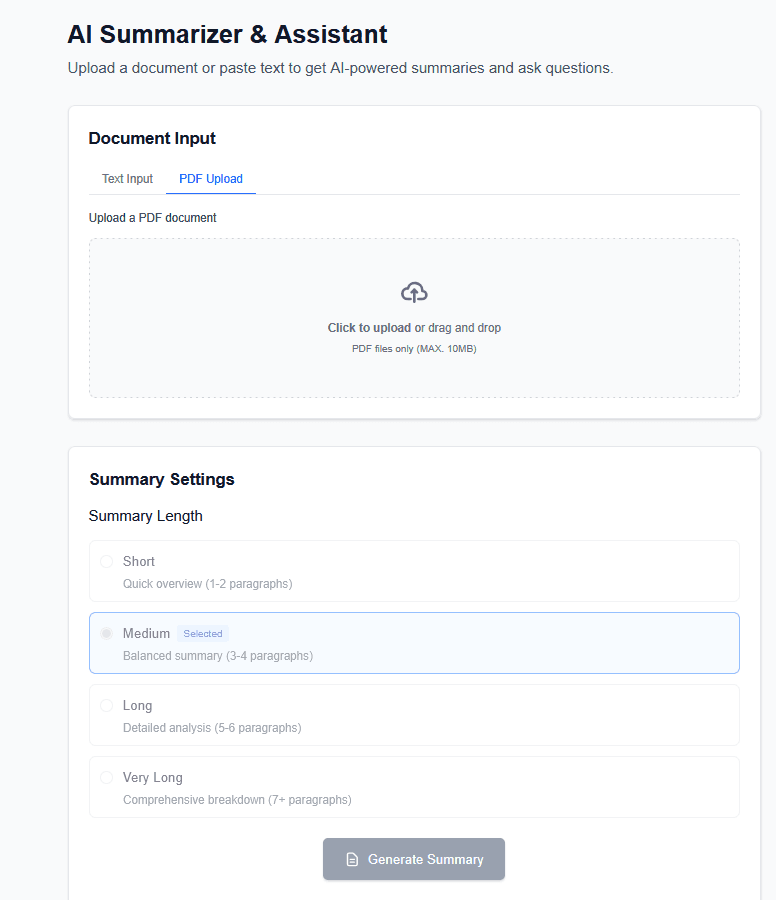Open the PDF Upload tab
Screen dimensions: 776x900
[211, 179]
